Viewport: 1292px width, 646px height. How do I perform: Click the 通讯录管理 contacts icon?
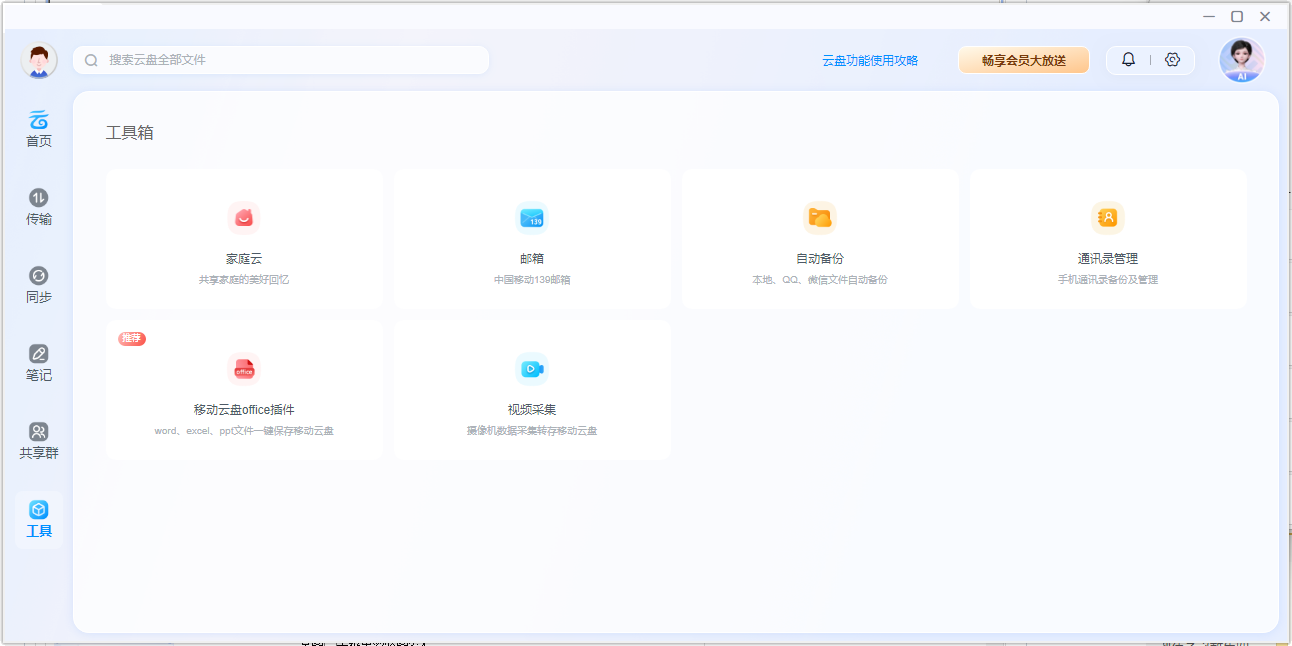1108,217
